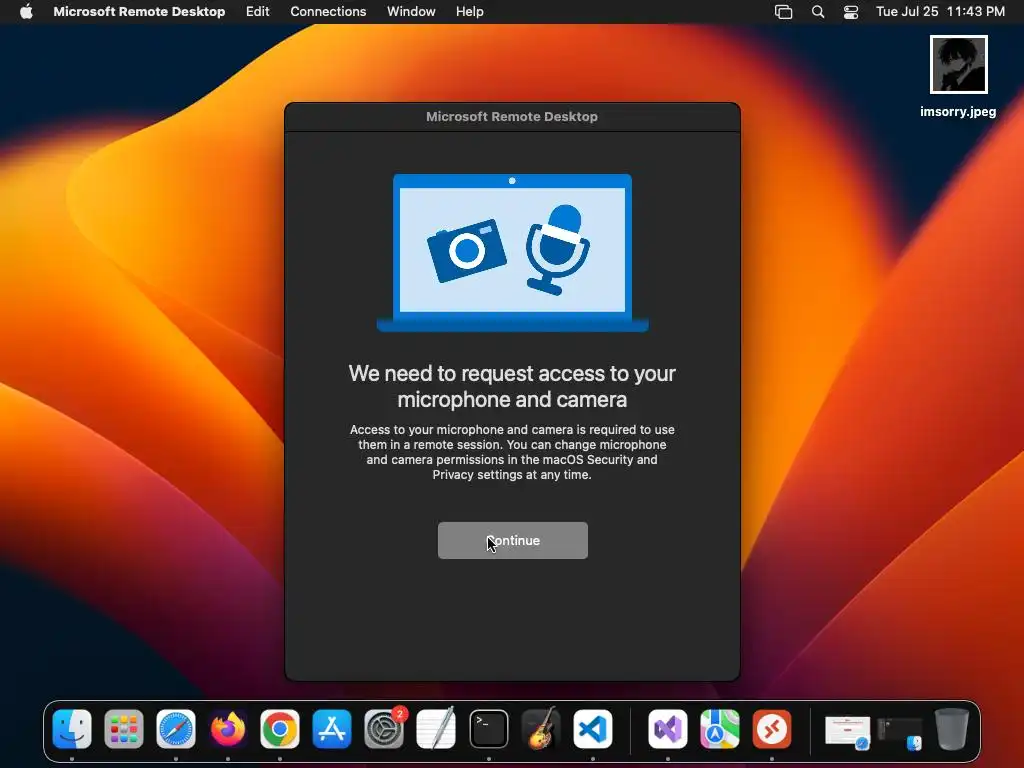This screenshot has height=768, width=1024.
Task: Open the Help menu
Action: coord(470,11)
